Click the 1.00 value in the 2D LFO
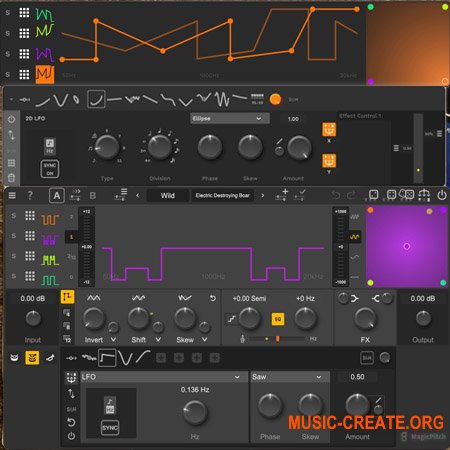450x450 pixels. 293,119
